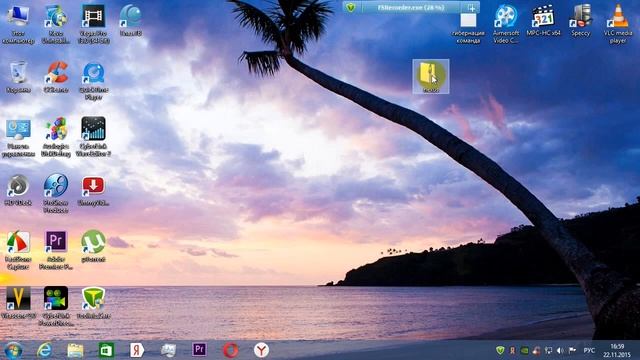The height and width of the screenshot is (360, 640).
Task: Launch ProShow Producer blue film-reel icon
Action: click(x=56, y=193)
